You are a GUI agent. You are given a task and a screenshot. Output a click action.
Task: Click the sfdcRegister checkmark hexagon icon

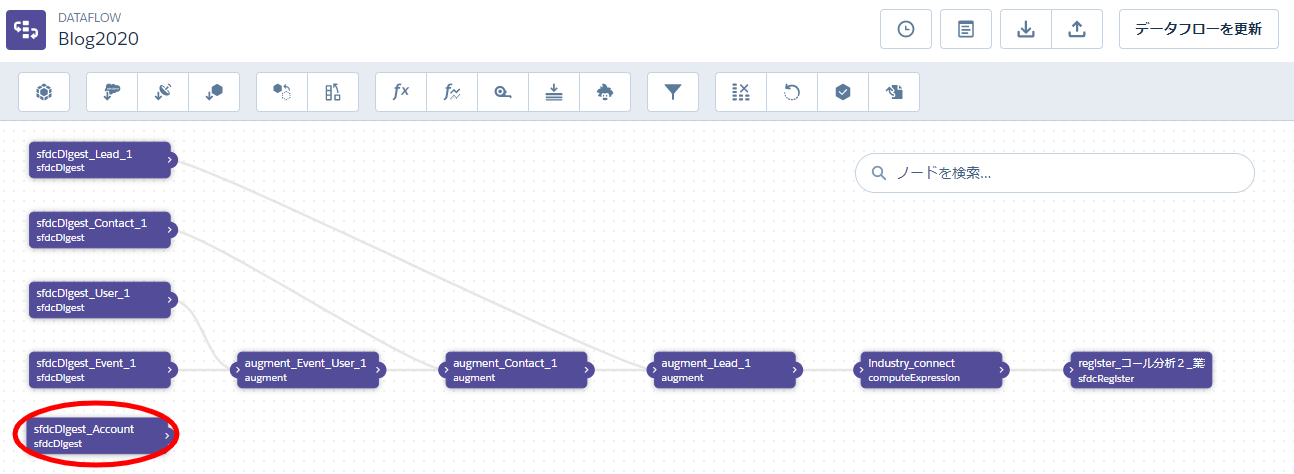pyautogui.click(x=843, y=92)
